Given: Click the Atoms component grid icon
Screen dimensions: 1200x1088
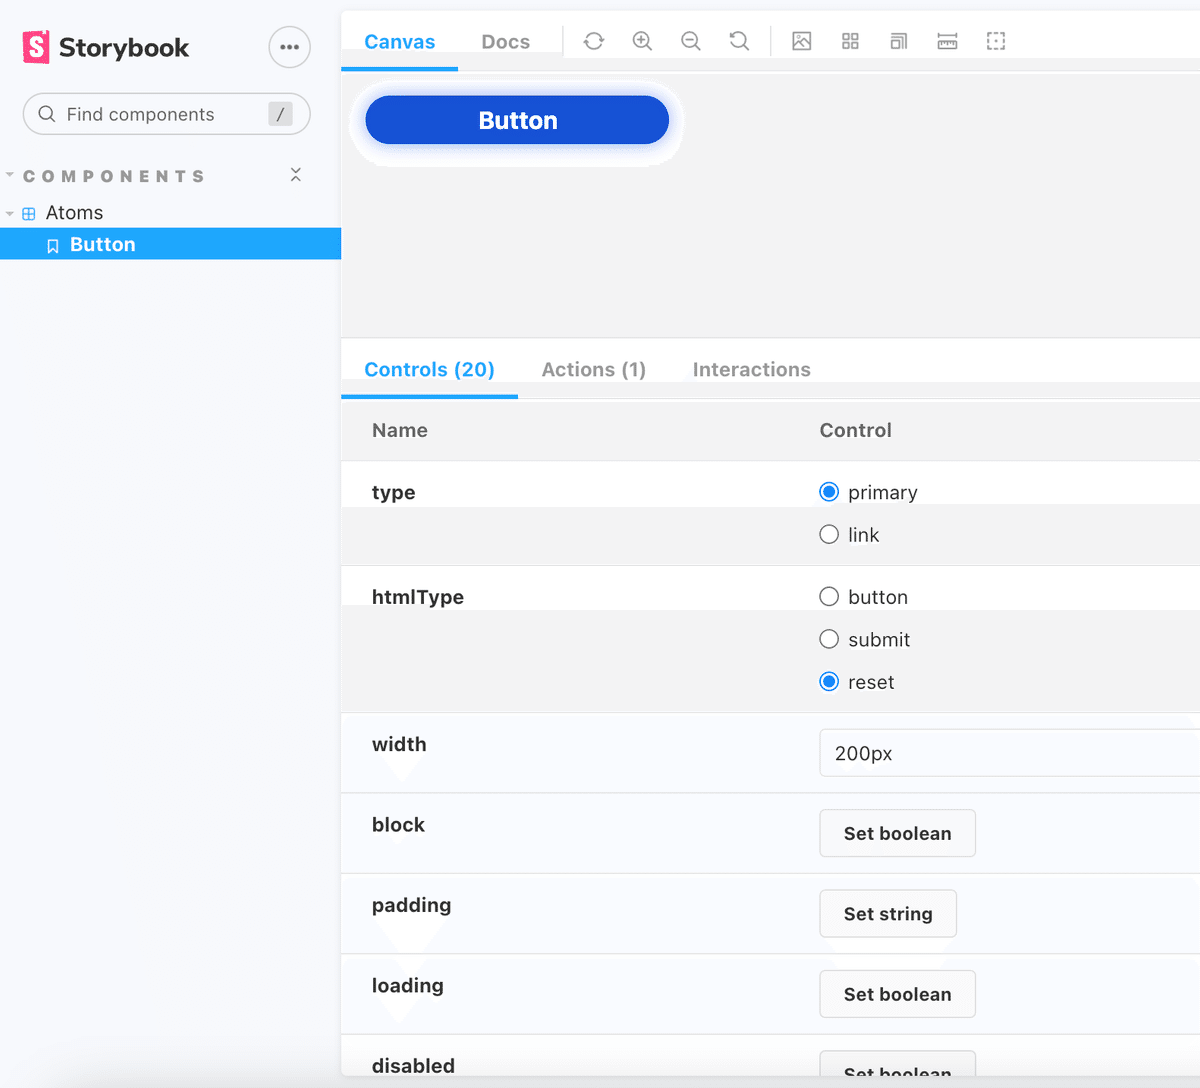Looking at the screenshot, I should (x=29, y=213).
